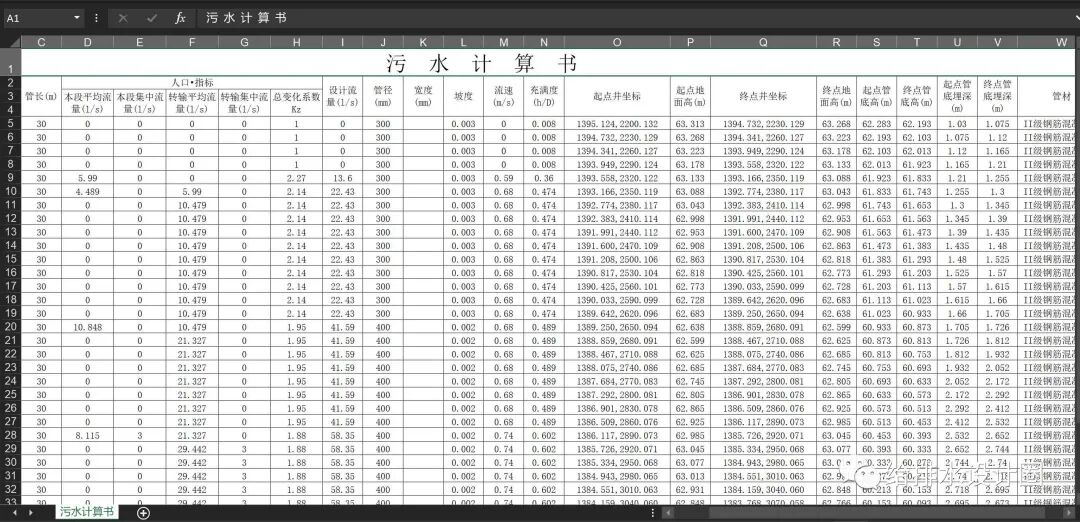Click the 本段平均流量(l/s) header cell
Screen dimensions: 1080x522
tap(87, 103)
